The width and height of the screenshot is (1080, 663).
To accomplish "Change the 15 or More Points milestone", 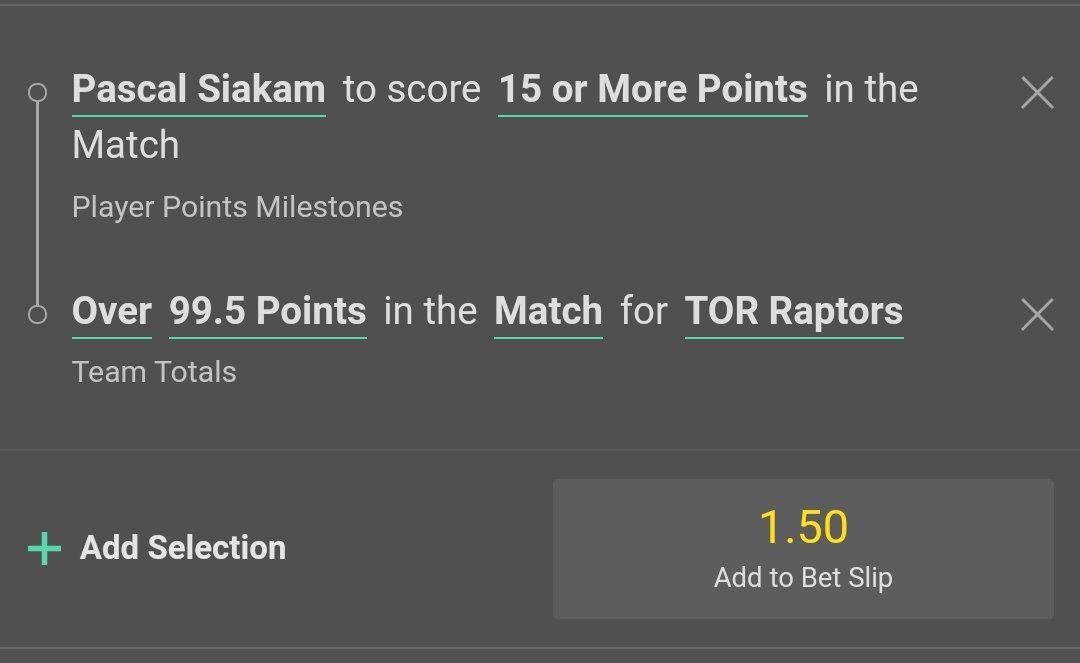I will point(652,90).
